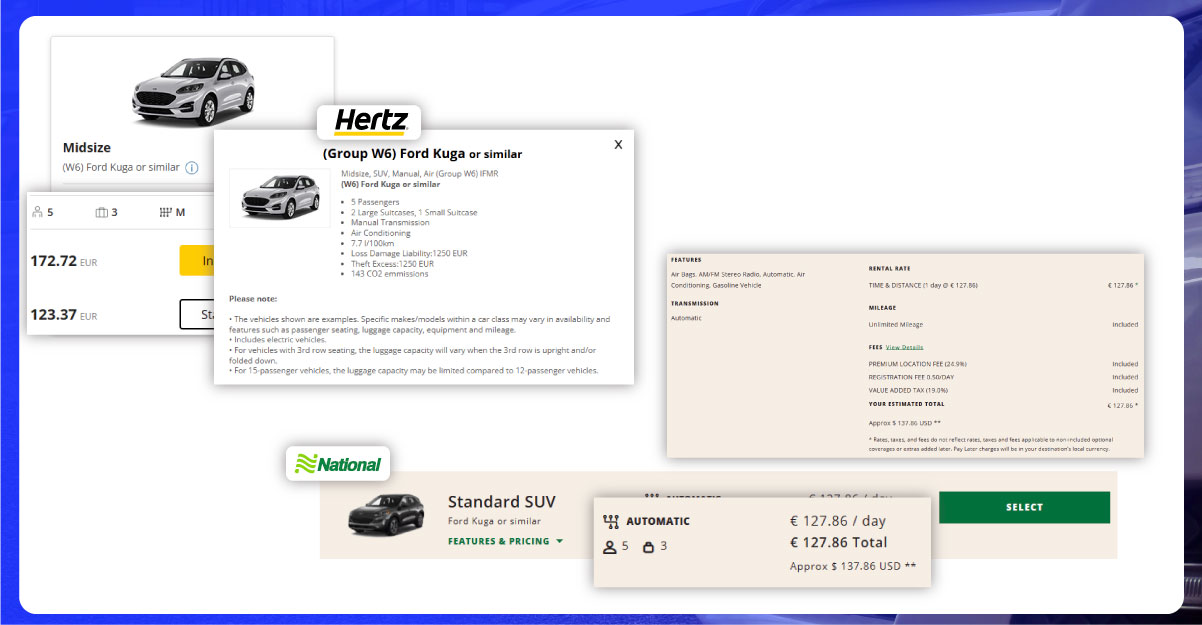The image size is (1202, 625).
Task: Click the 172.72 EUR price
Action: click(63, 261)
